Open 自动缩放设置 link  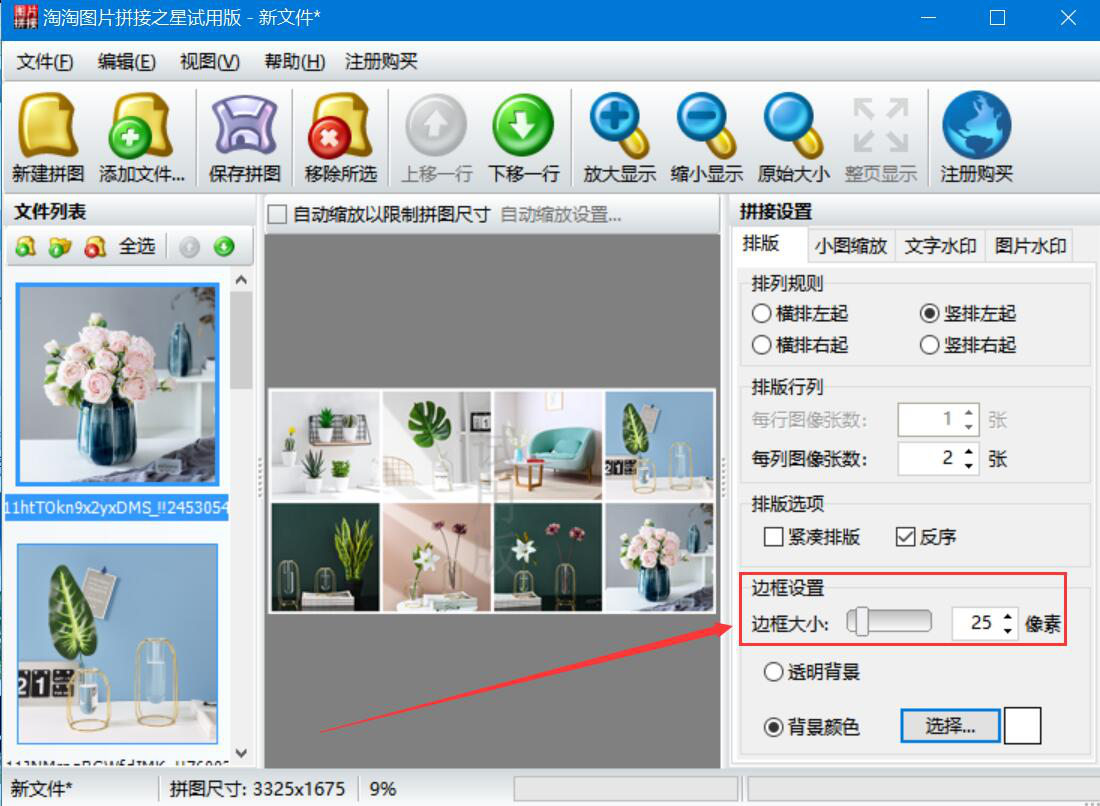coord(561,215)
